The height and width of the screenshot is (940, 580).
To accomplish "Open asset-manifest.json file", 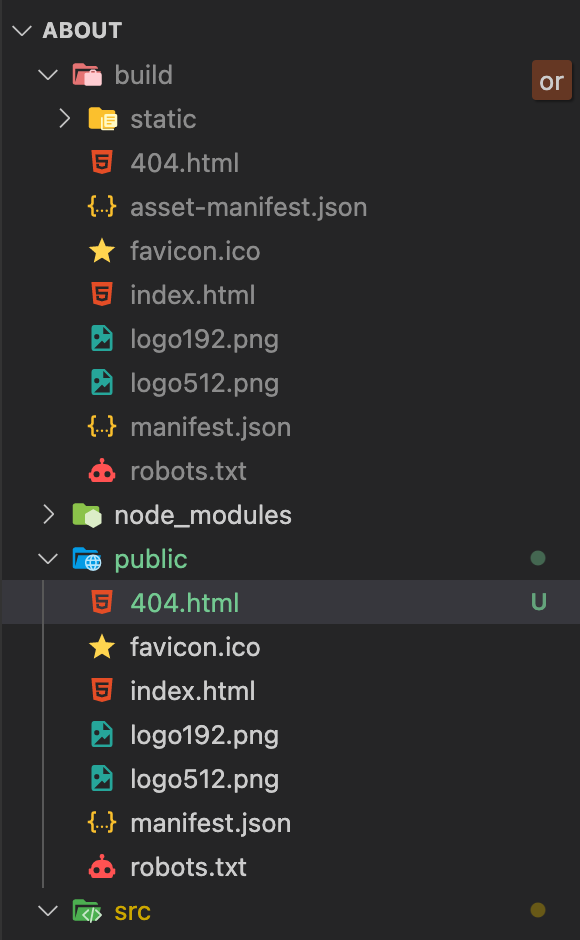I will click(x=249, y=207).
